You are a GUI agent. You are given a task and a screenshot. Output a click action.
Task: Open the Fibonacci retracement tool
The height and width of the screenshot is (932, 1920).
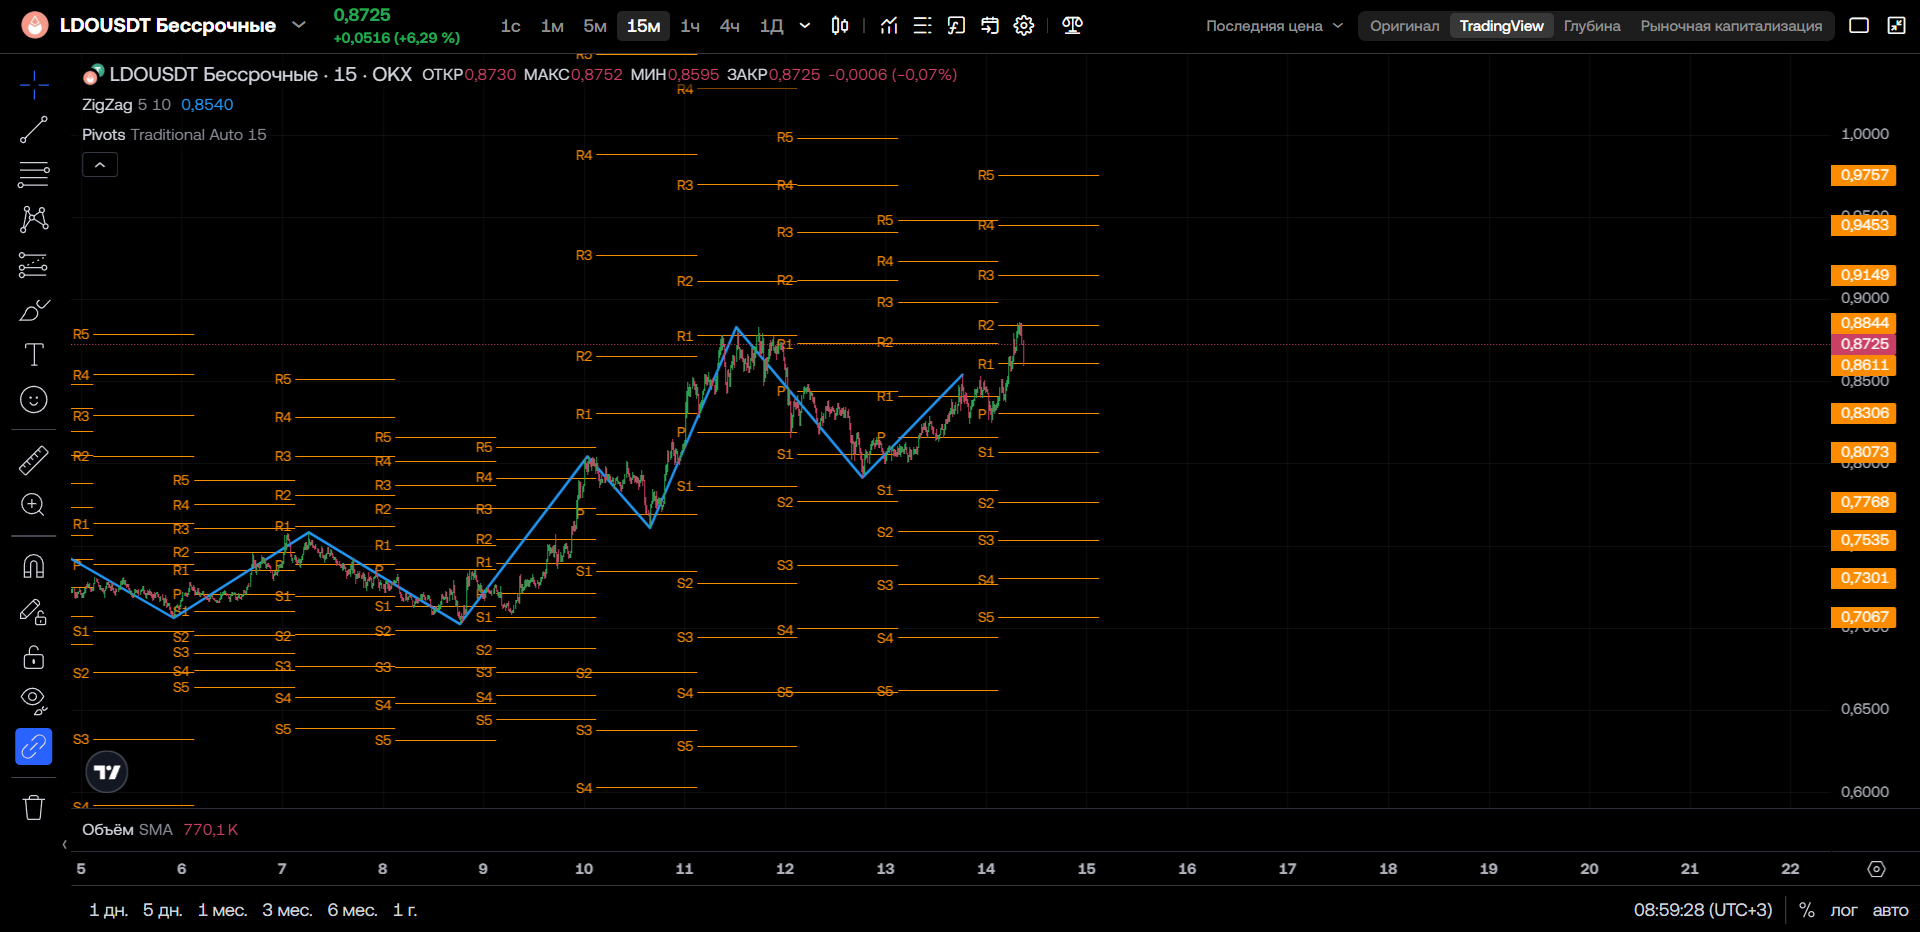[x=34, y=174]
